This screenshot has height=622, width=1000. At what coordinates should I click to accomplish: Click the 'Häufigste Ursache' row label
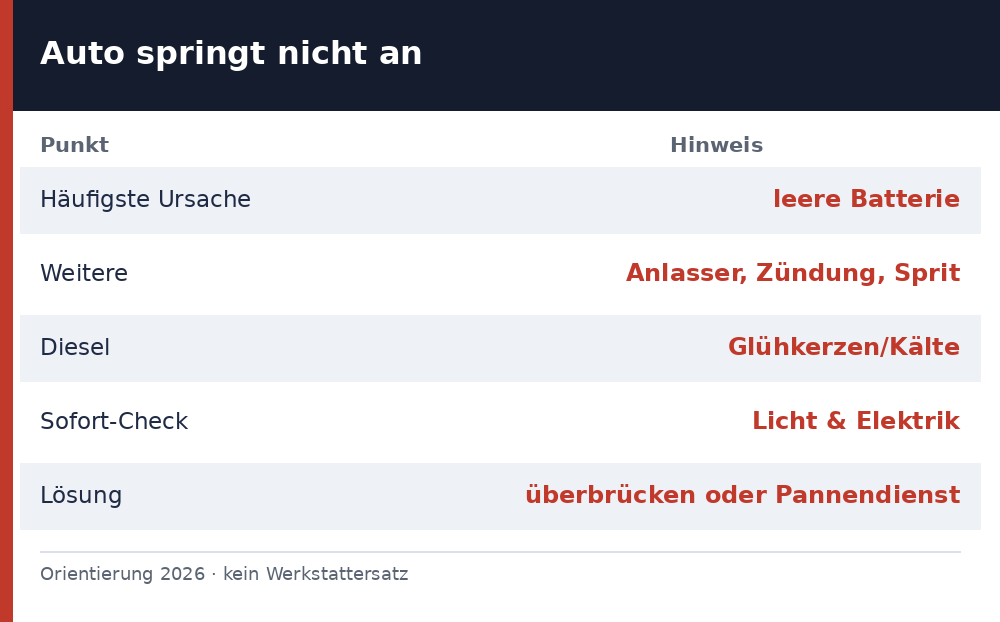pyautogui.click(x=145, y=200)
